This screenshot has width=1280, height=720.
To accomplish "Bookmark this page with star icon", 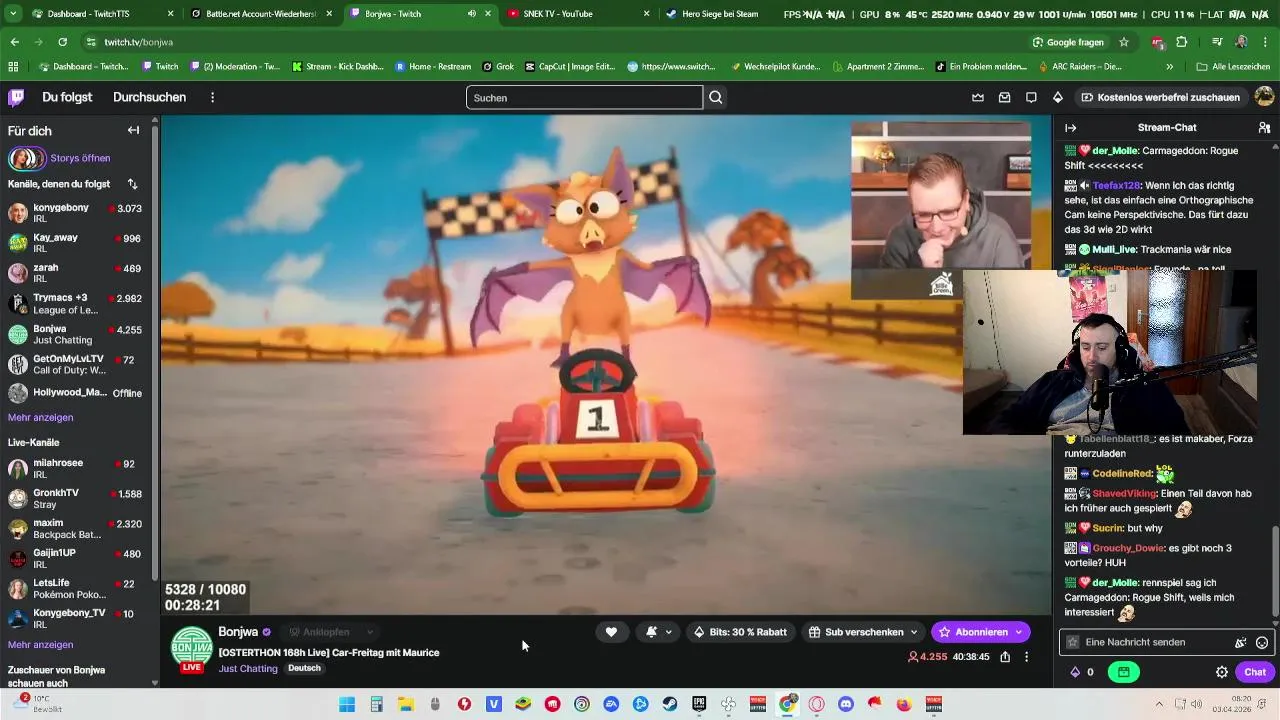I will click(x=1124, y=42).
